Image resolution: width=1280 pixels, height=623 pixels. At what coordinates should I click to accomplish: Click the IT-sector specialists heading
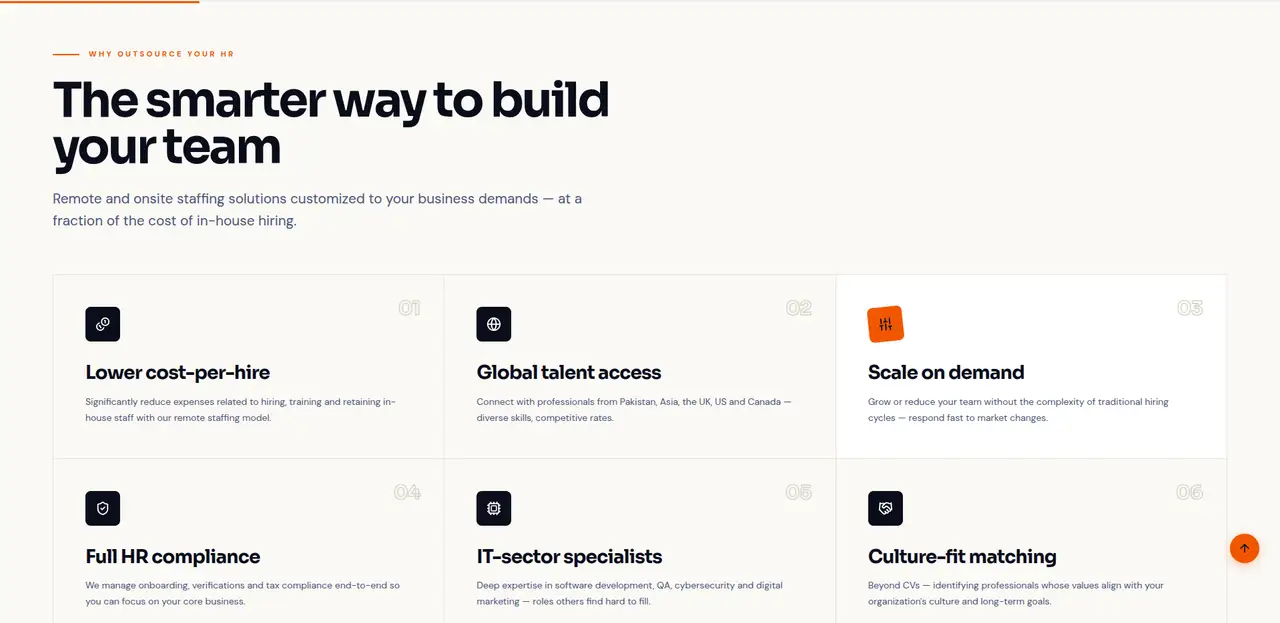(569, 556)
